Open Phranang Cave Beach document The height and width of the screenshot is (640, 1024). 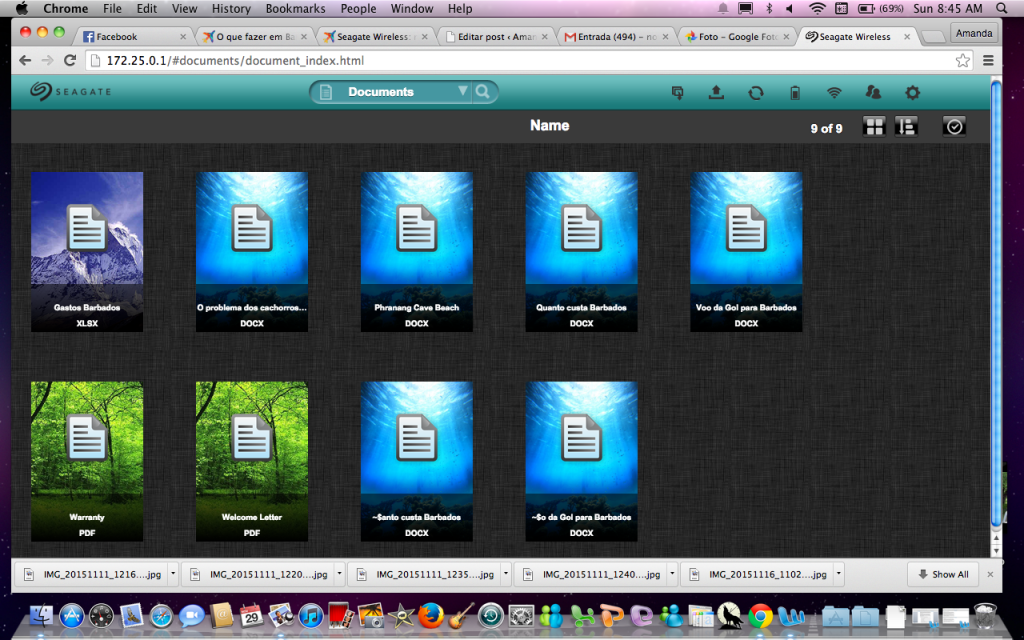pyautogui.click(x=417, y=252)
